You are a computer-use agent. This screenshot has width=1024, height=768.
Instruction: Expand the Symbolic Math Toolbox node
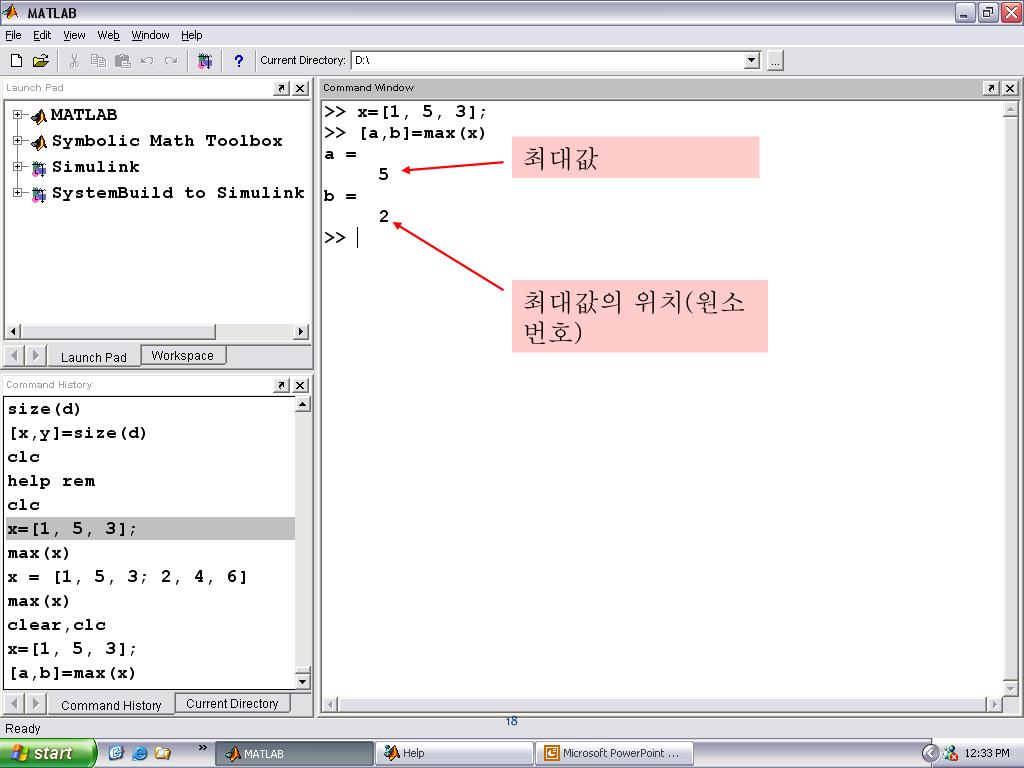pos(18,140)
